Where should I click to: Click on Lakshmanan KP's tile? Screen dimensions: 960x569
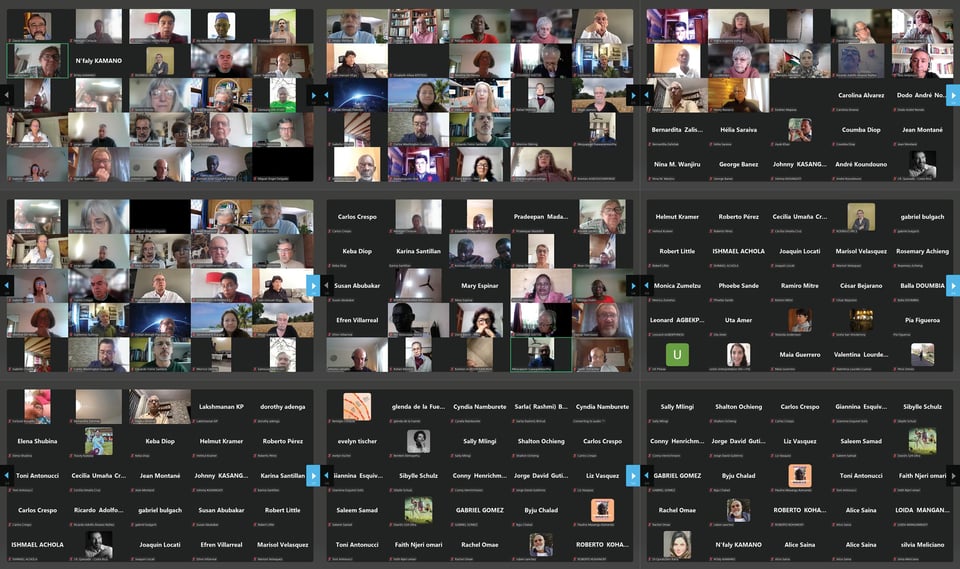221,408
